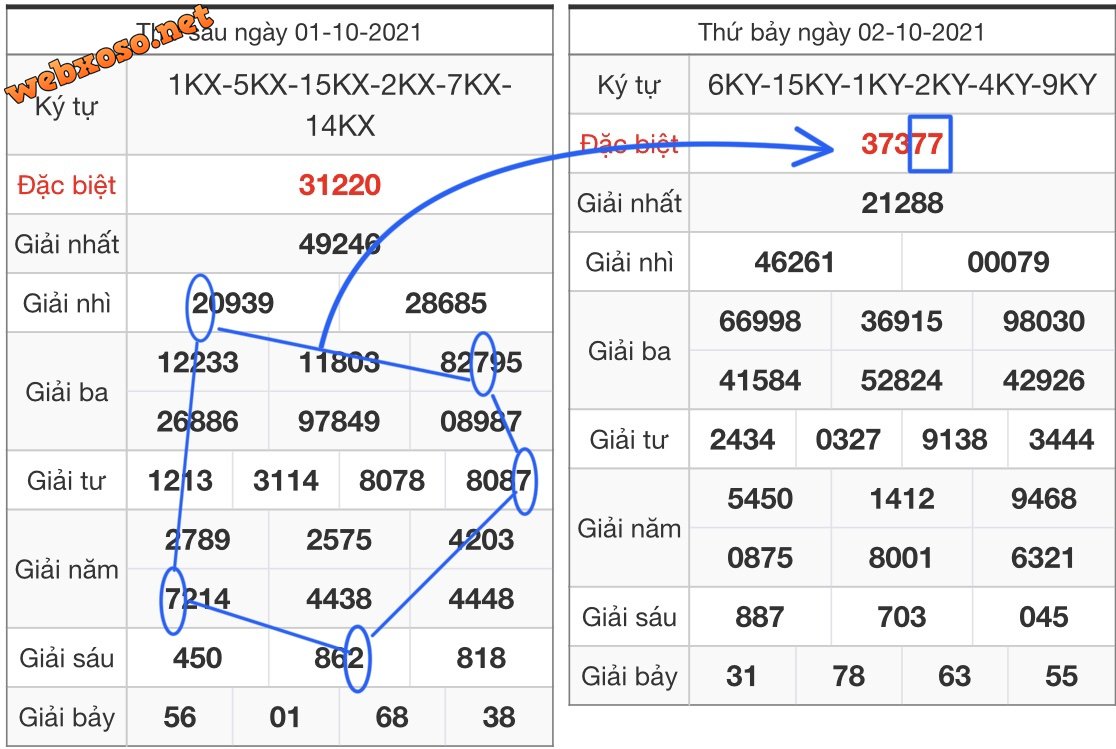Screen dimensions: 1116x749
Task: Click the blue arrowhead pointing at 37377
Action: [822, 150]
